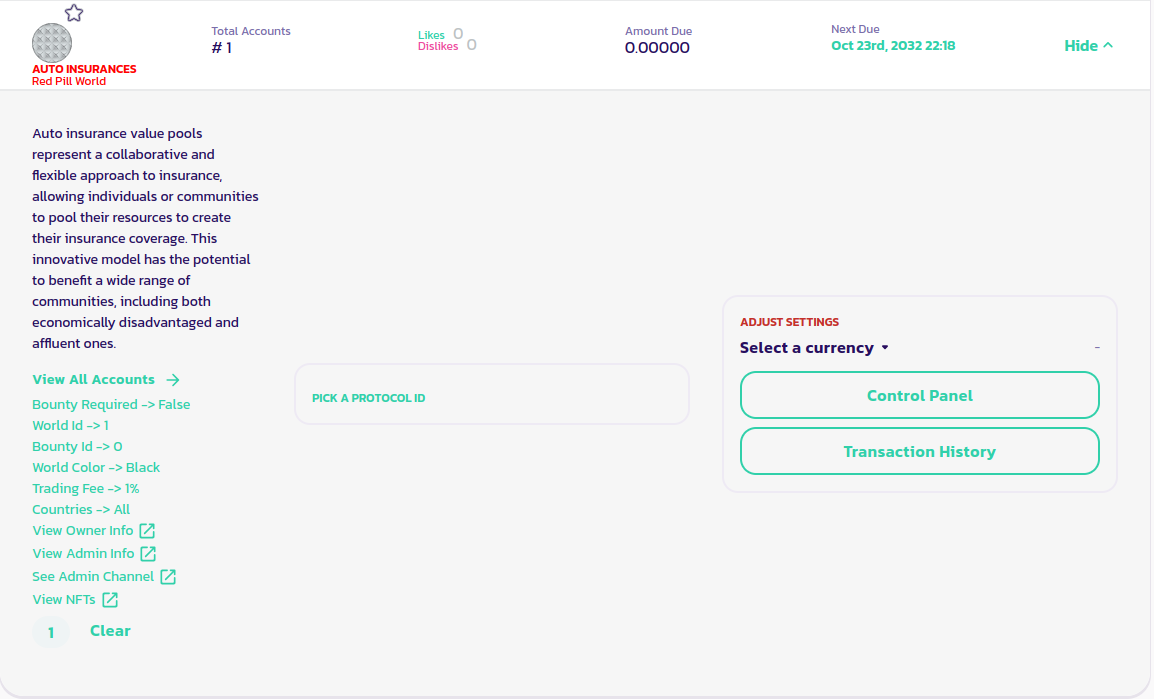
Task: Click the Pick a Protocol ID field
Action: click(x=491, y=395)
